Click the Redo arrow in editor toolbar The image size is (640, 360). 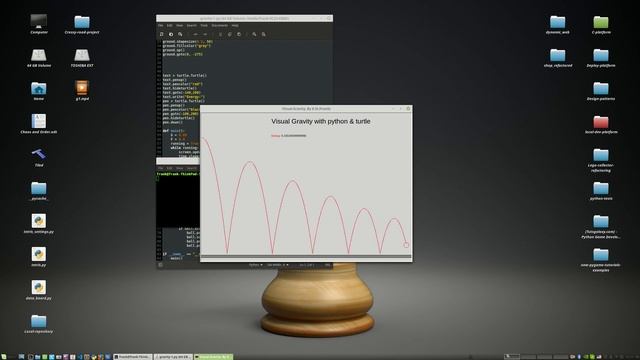click(x=205, y=34)
